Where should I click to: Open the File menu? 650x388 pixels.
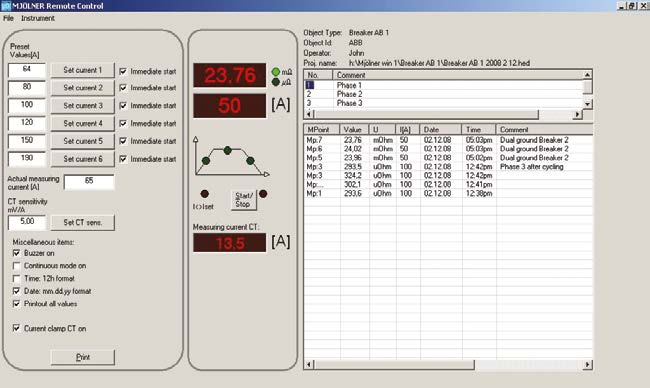pyautogui.click(x=8, y=18)
